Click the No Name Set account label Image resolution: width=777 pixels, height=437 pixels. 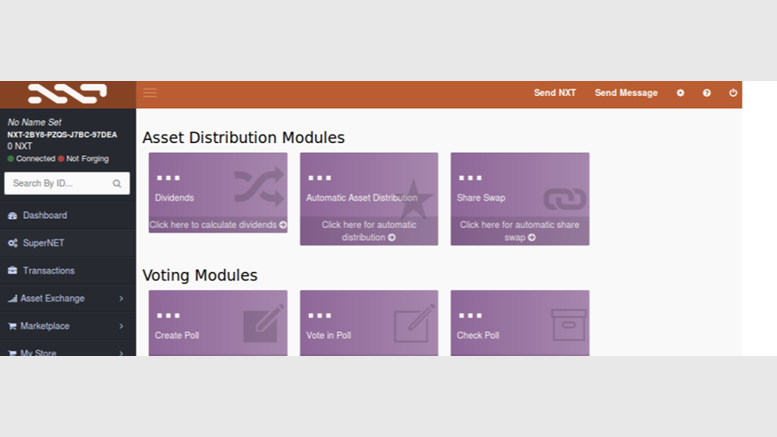pyautogui.click(x=34, y=122)
